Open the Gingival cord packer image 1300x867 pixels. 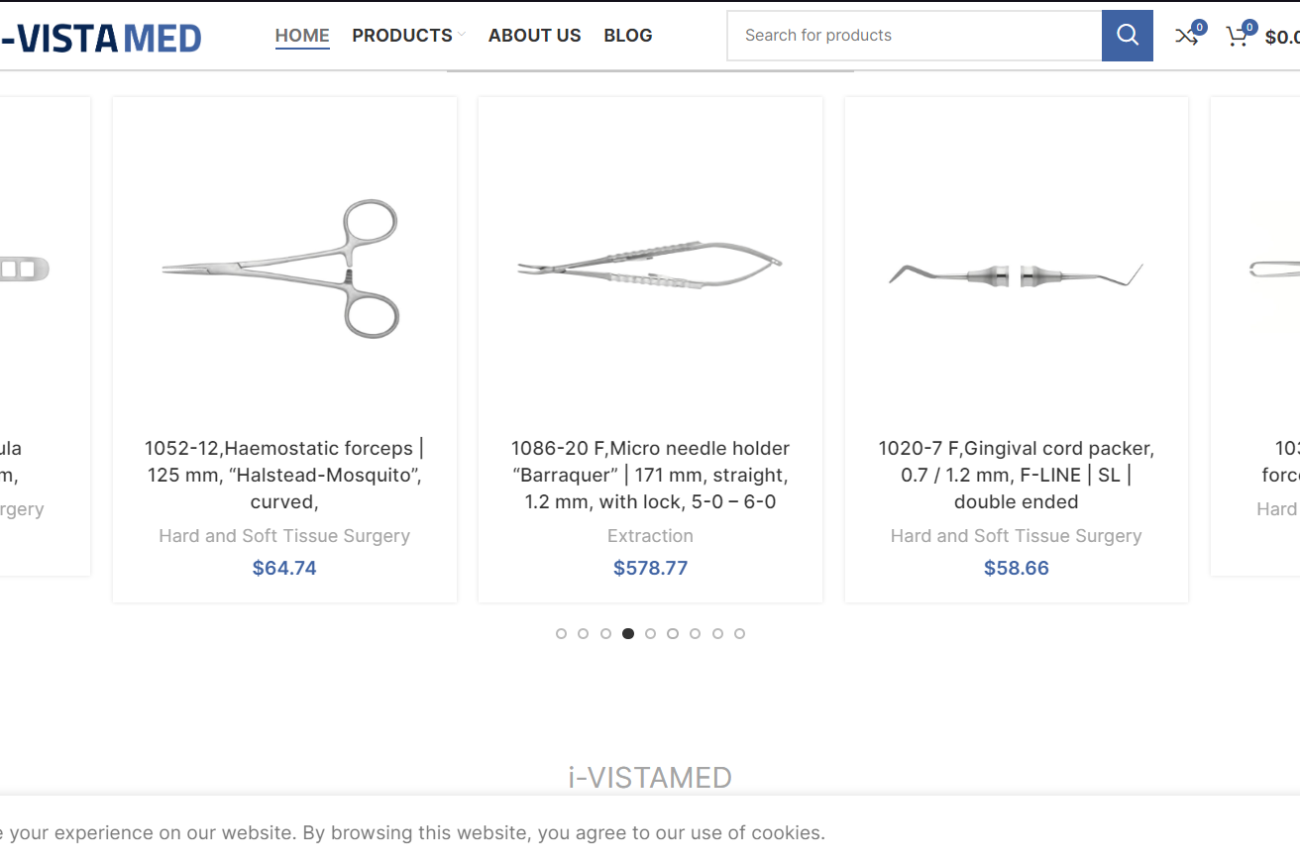(x=1016, y=272)
